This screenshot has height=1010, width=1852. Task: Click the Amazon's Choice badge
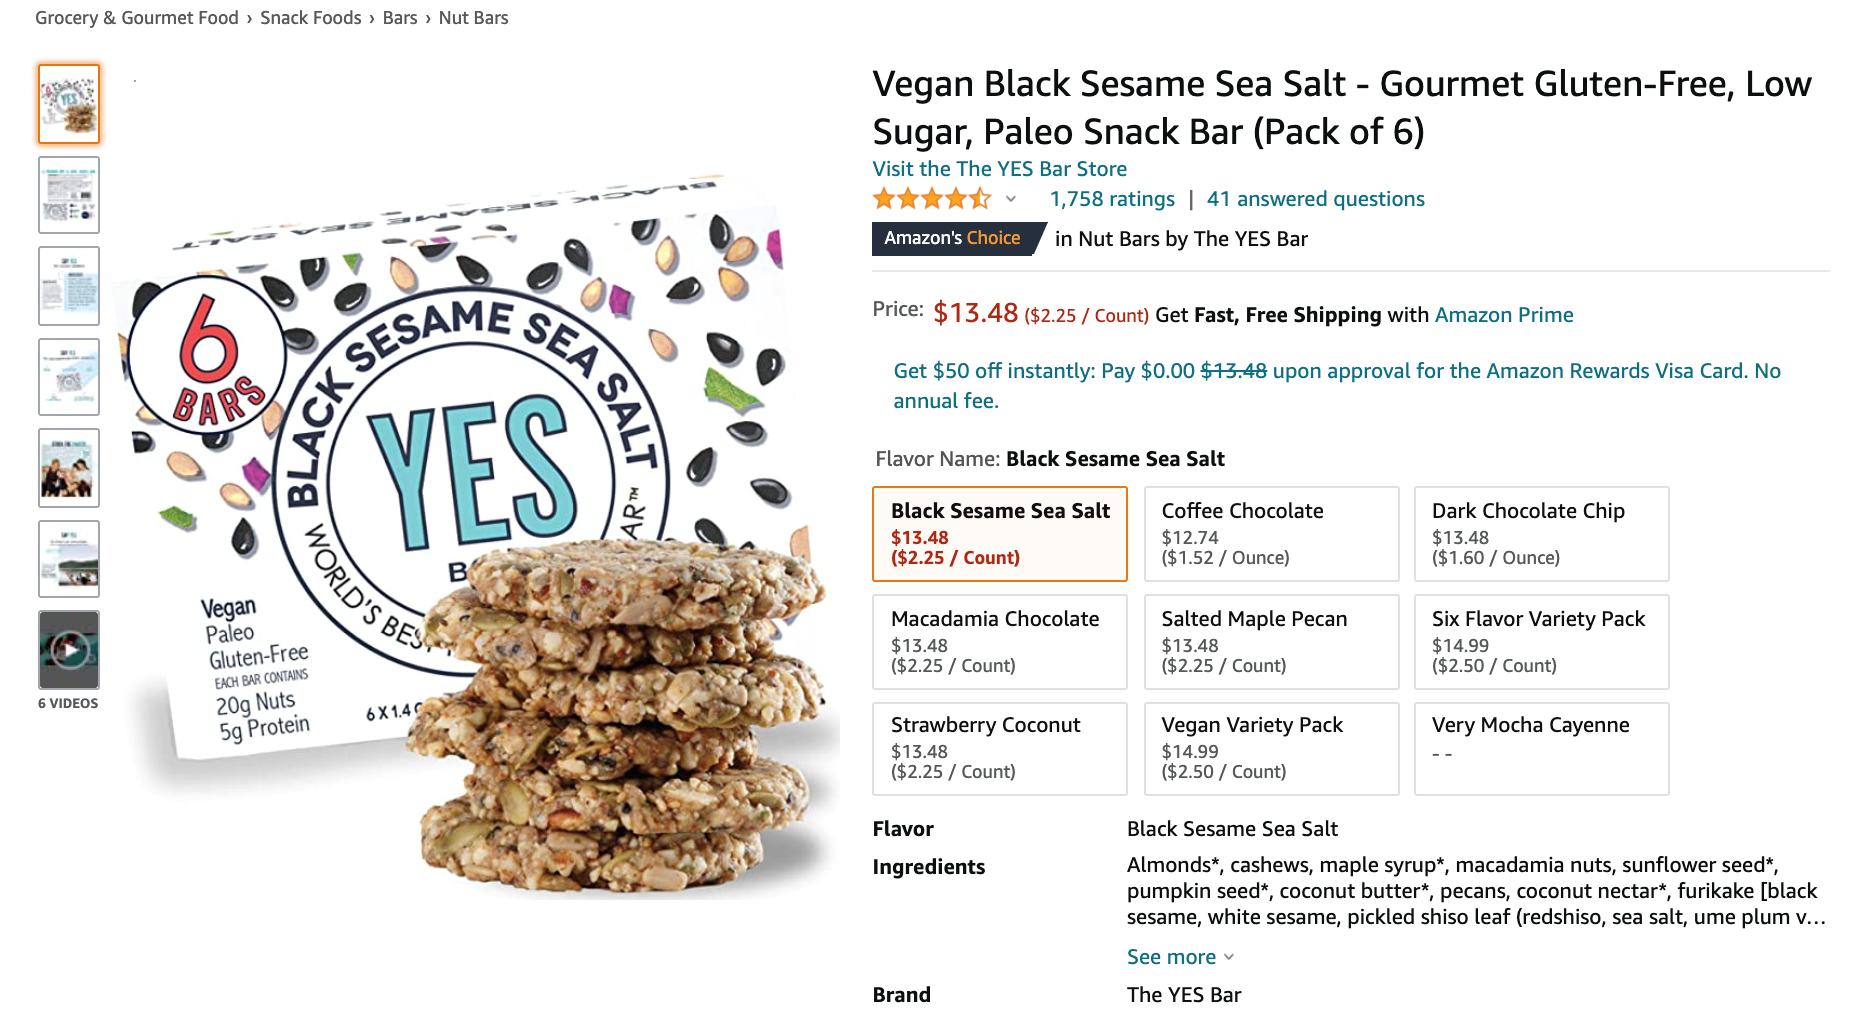952,238
